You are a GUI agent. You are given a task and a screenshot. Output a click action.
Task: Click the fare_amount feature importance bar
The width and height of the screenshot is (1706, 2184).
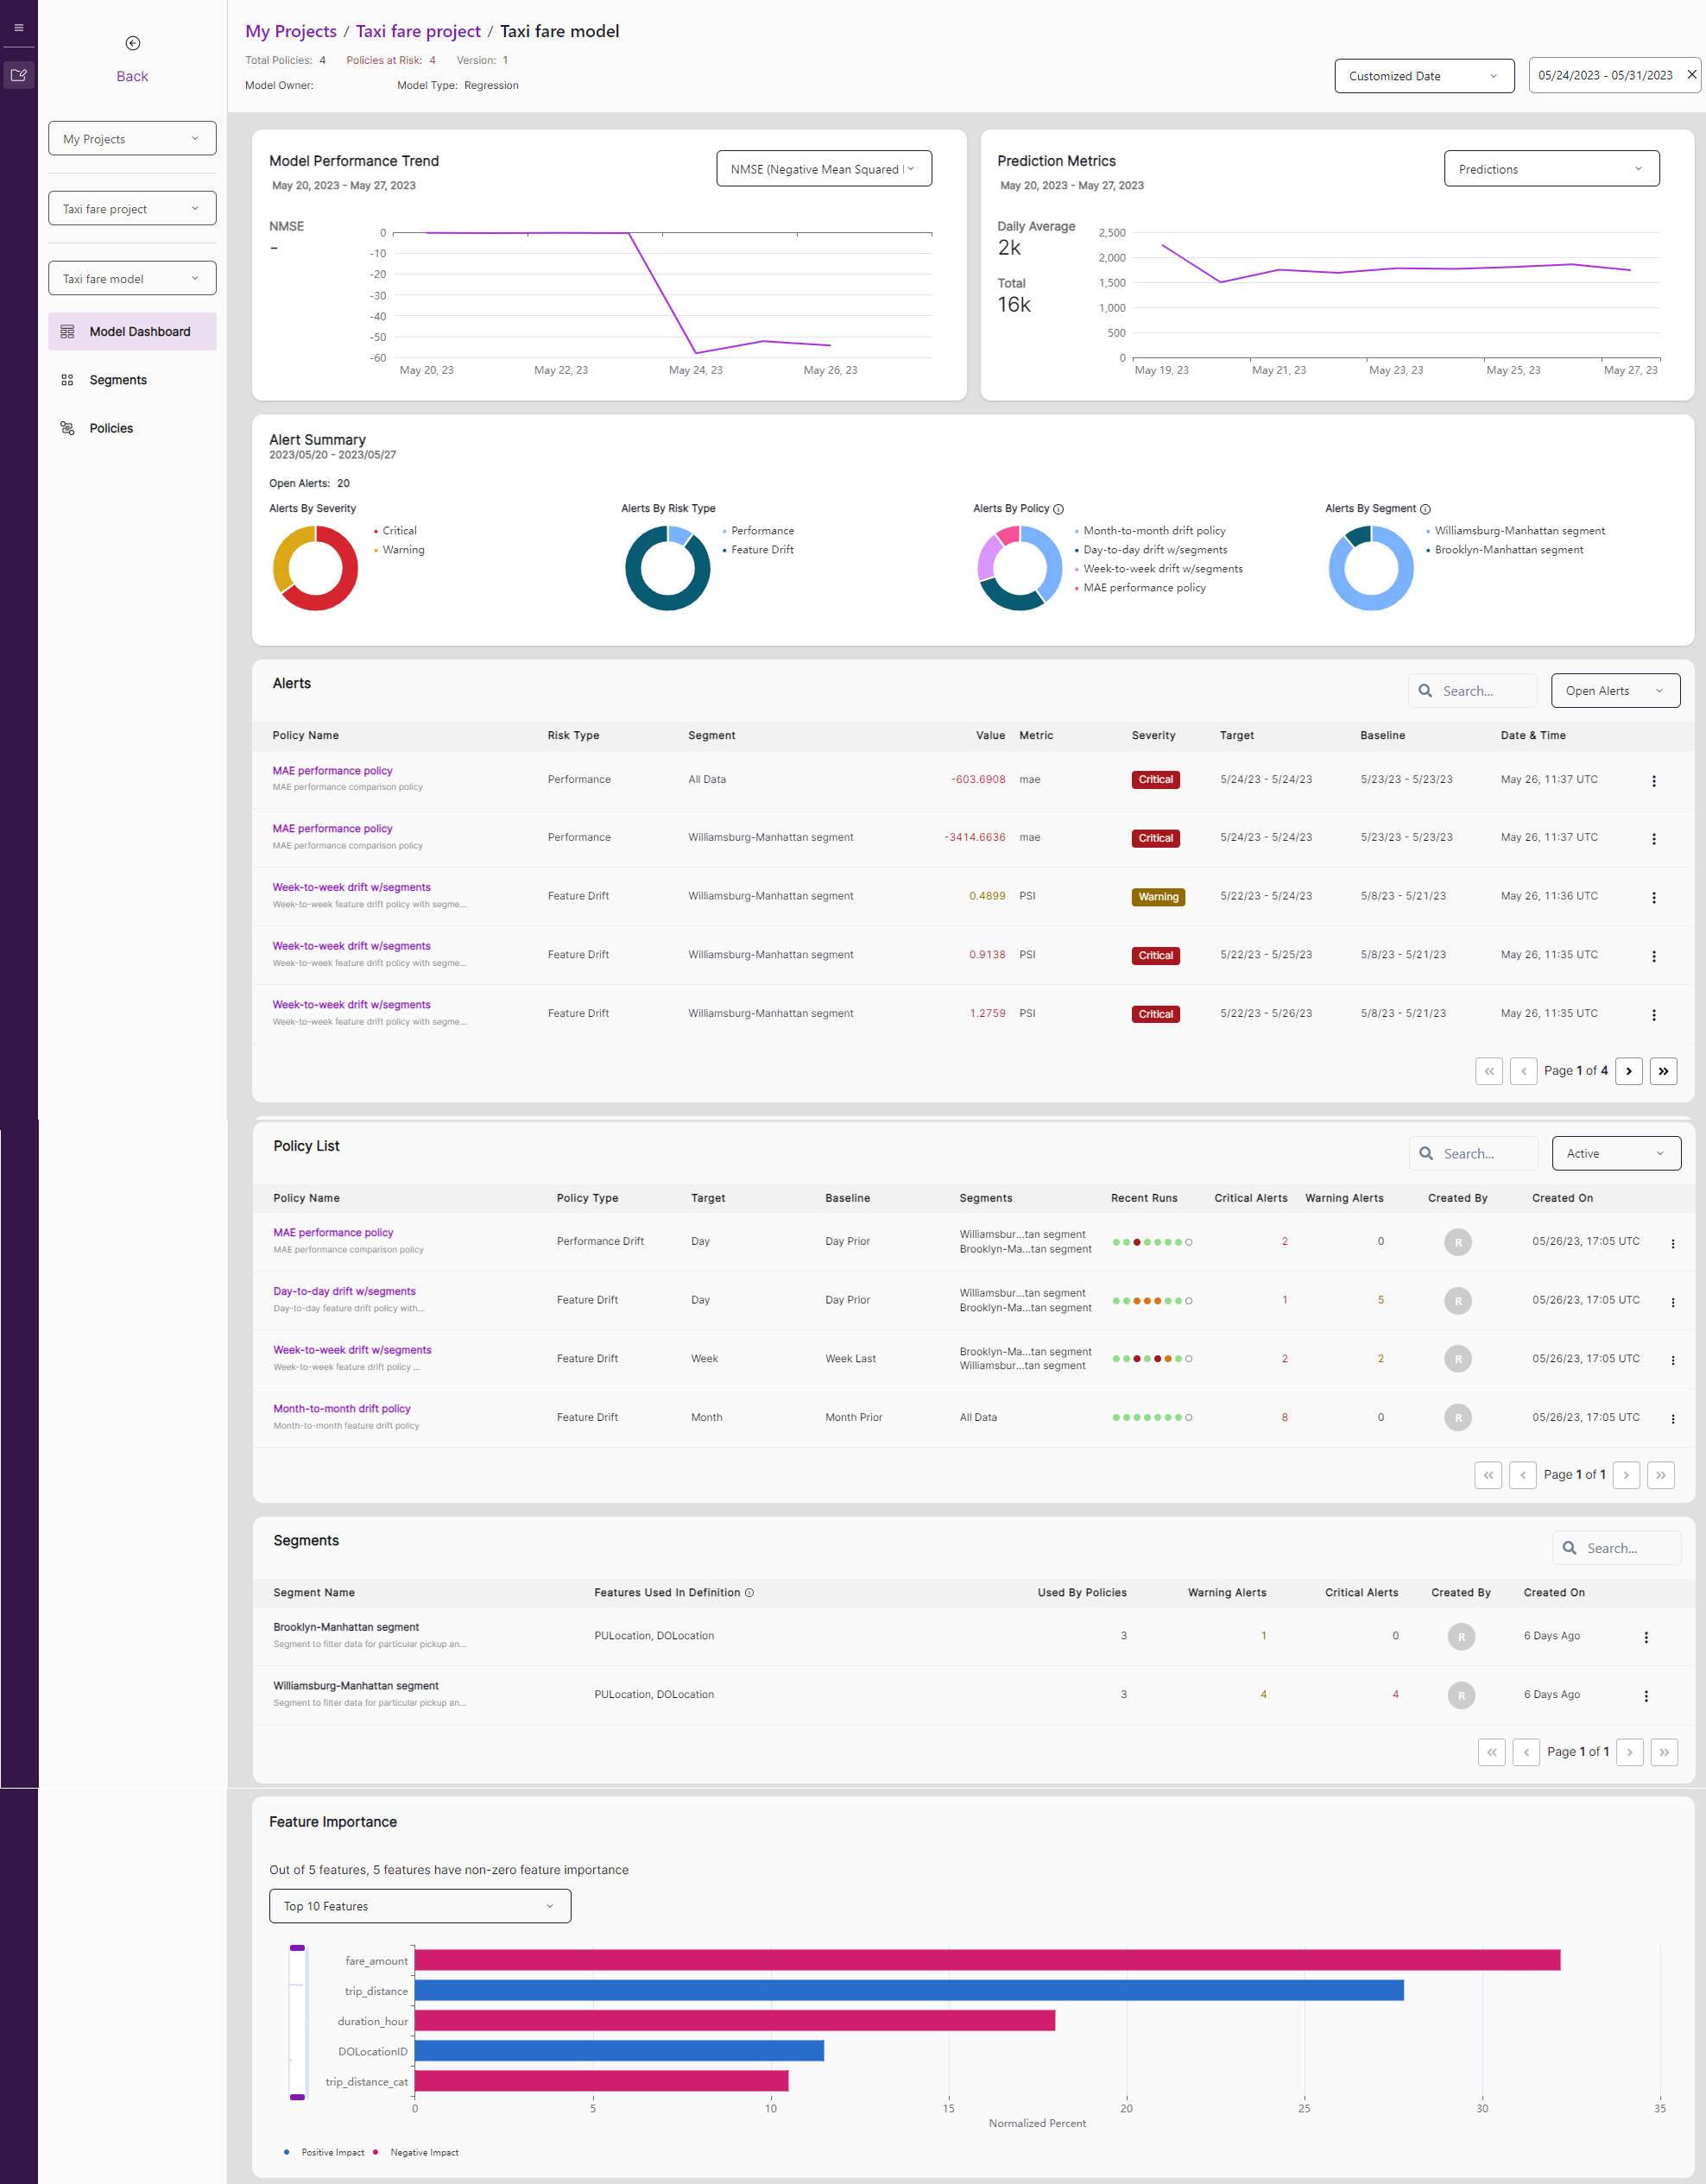(987, 1960)
